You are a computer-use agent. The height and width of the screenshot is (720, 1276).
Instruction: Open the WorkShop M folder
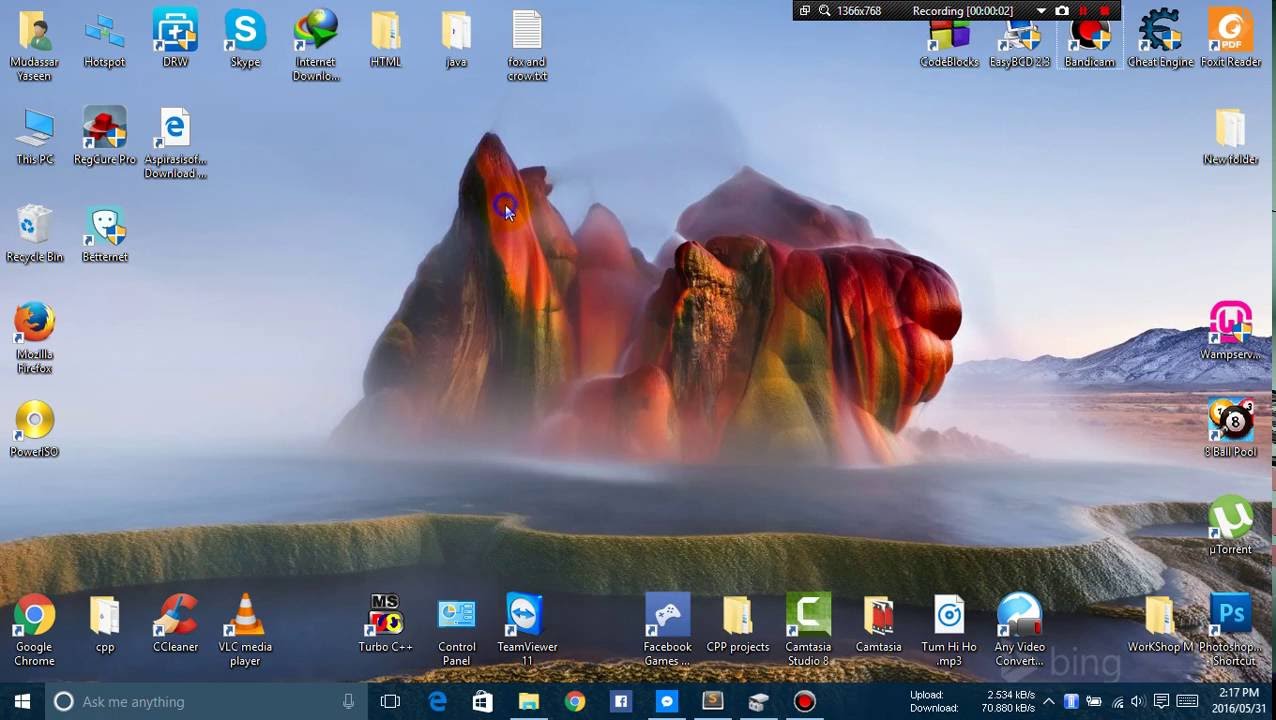point(1160,625)
